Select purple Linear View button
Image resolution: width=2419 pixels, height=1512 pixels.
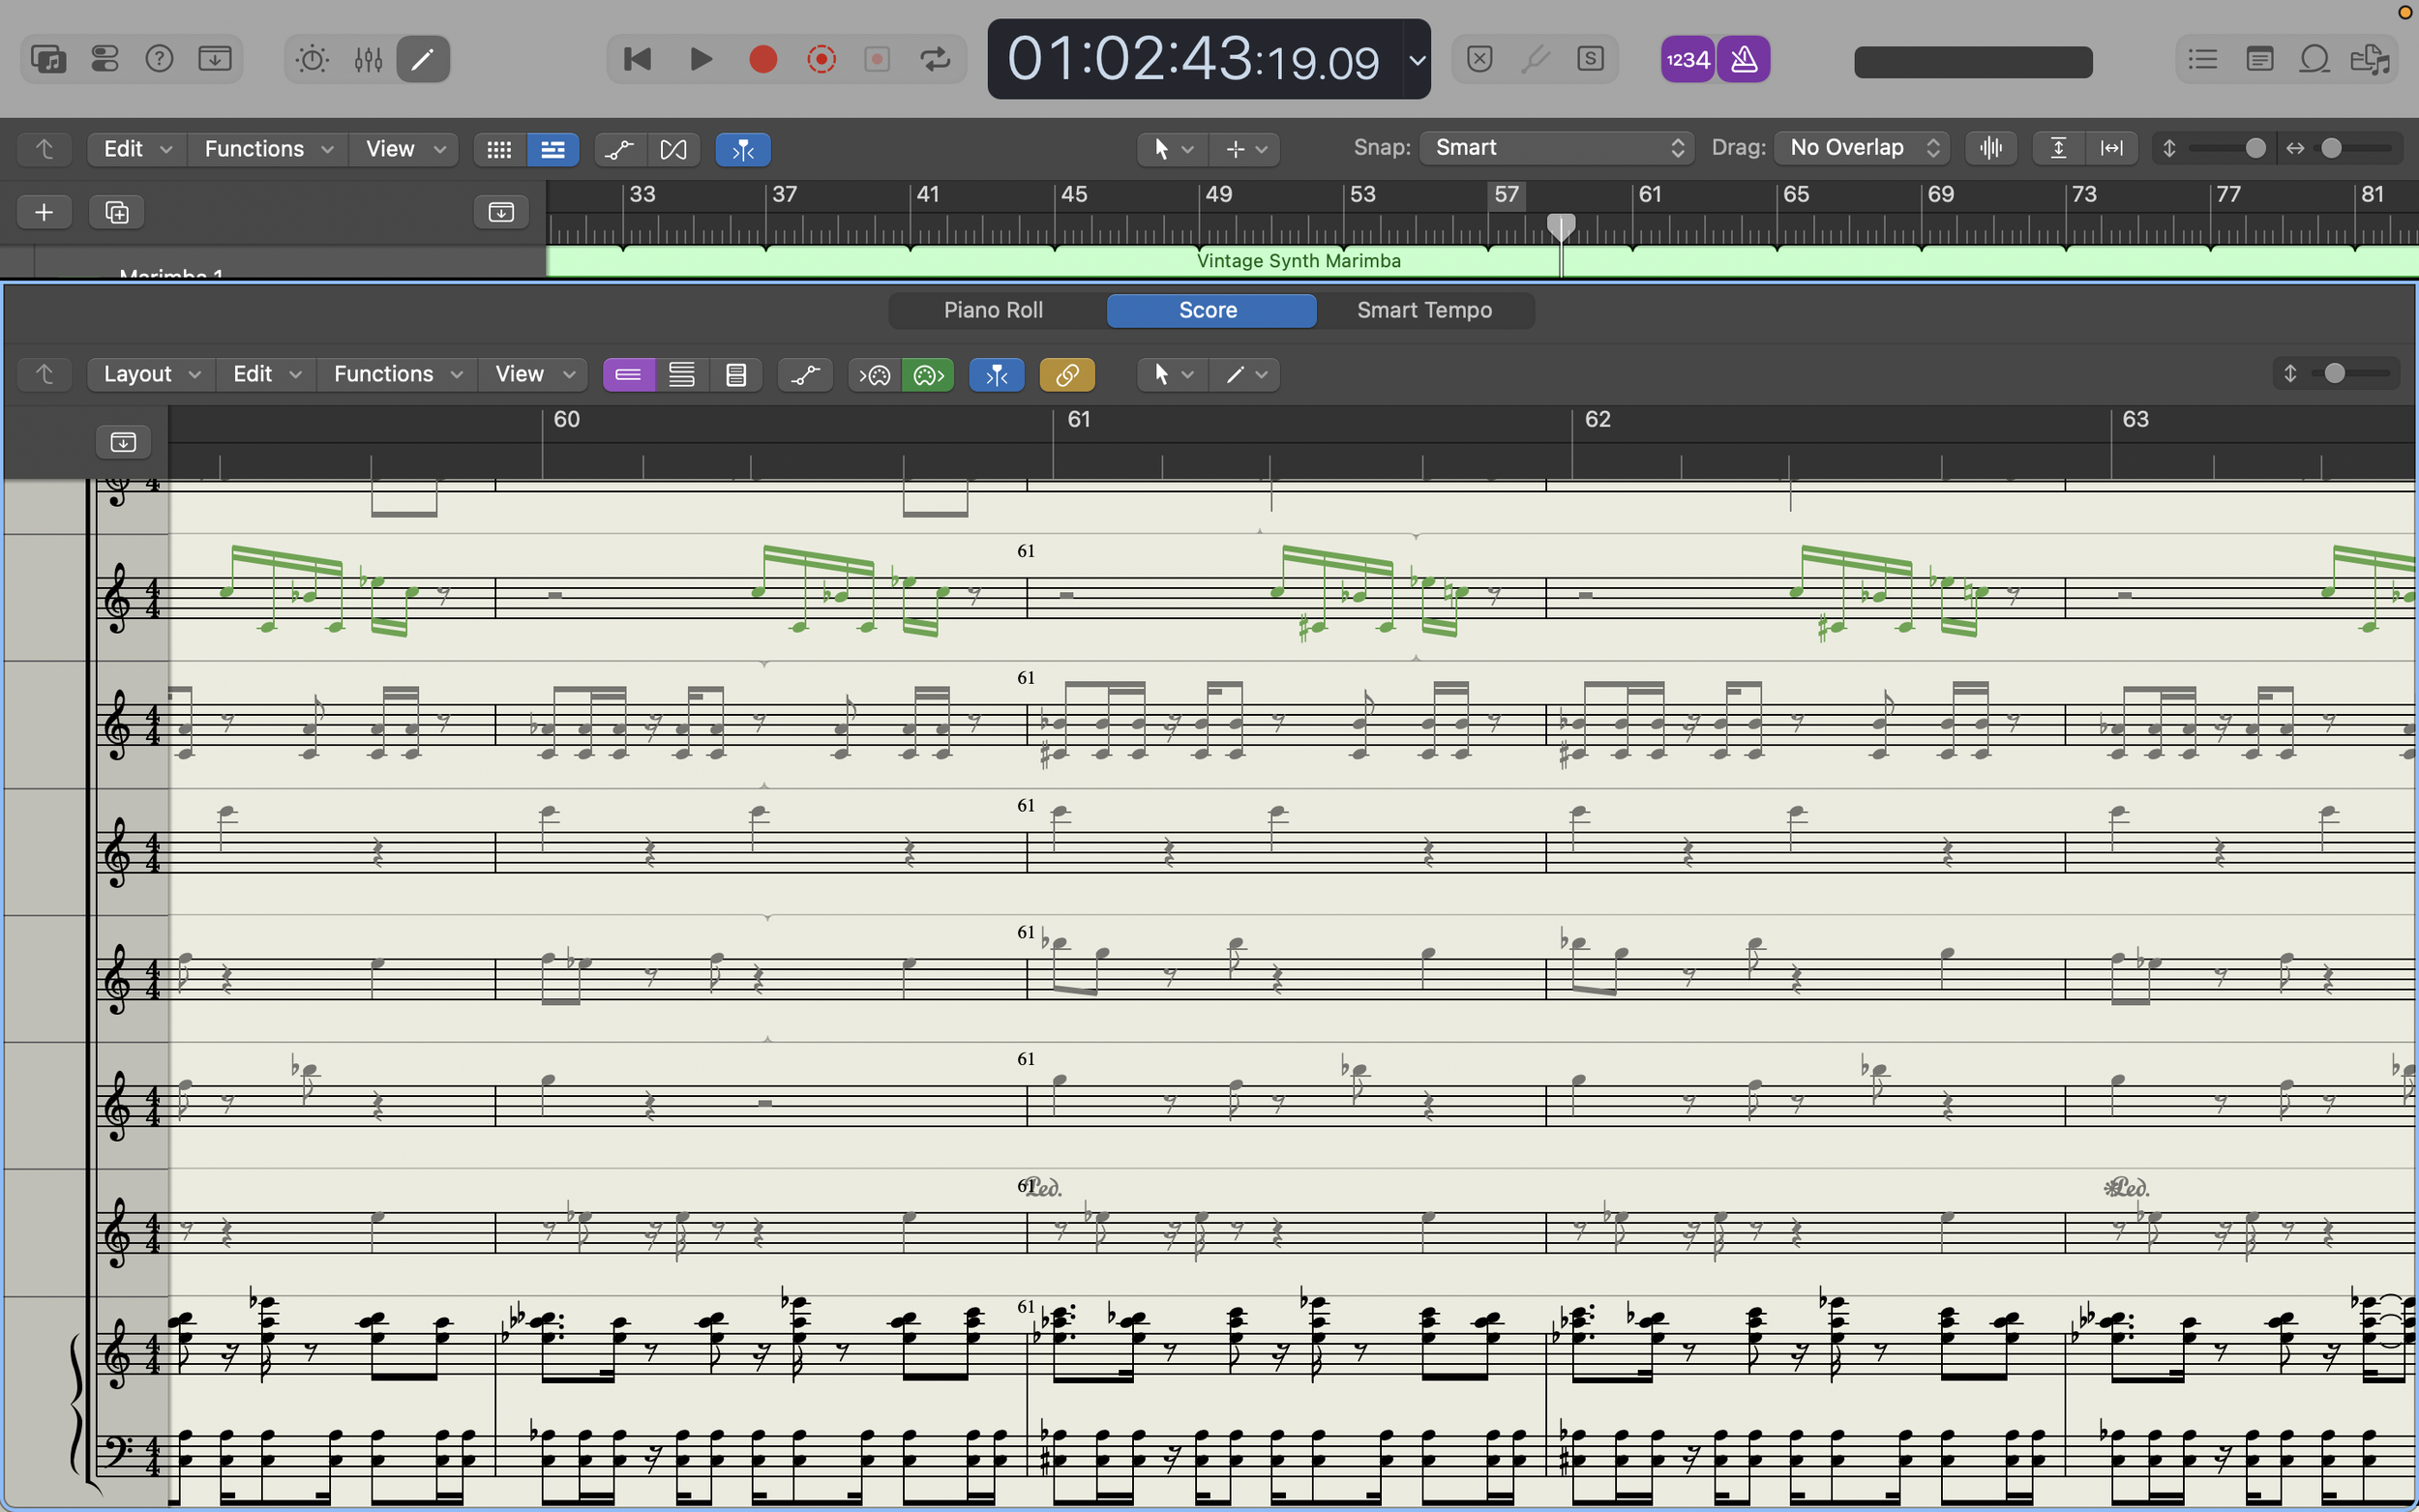coord(628,374)
